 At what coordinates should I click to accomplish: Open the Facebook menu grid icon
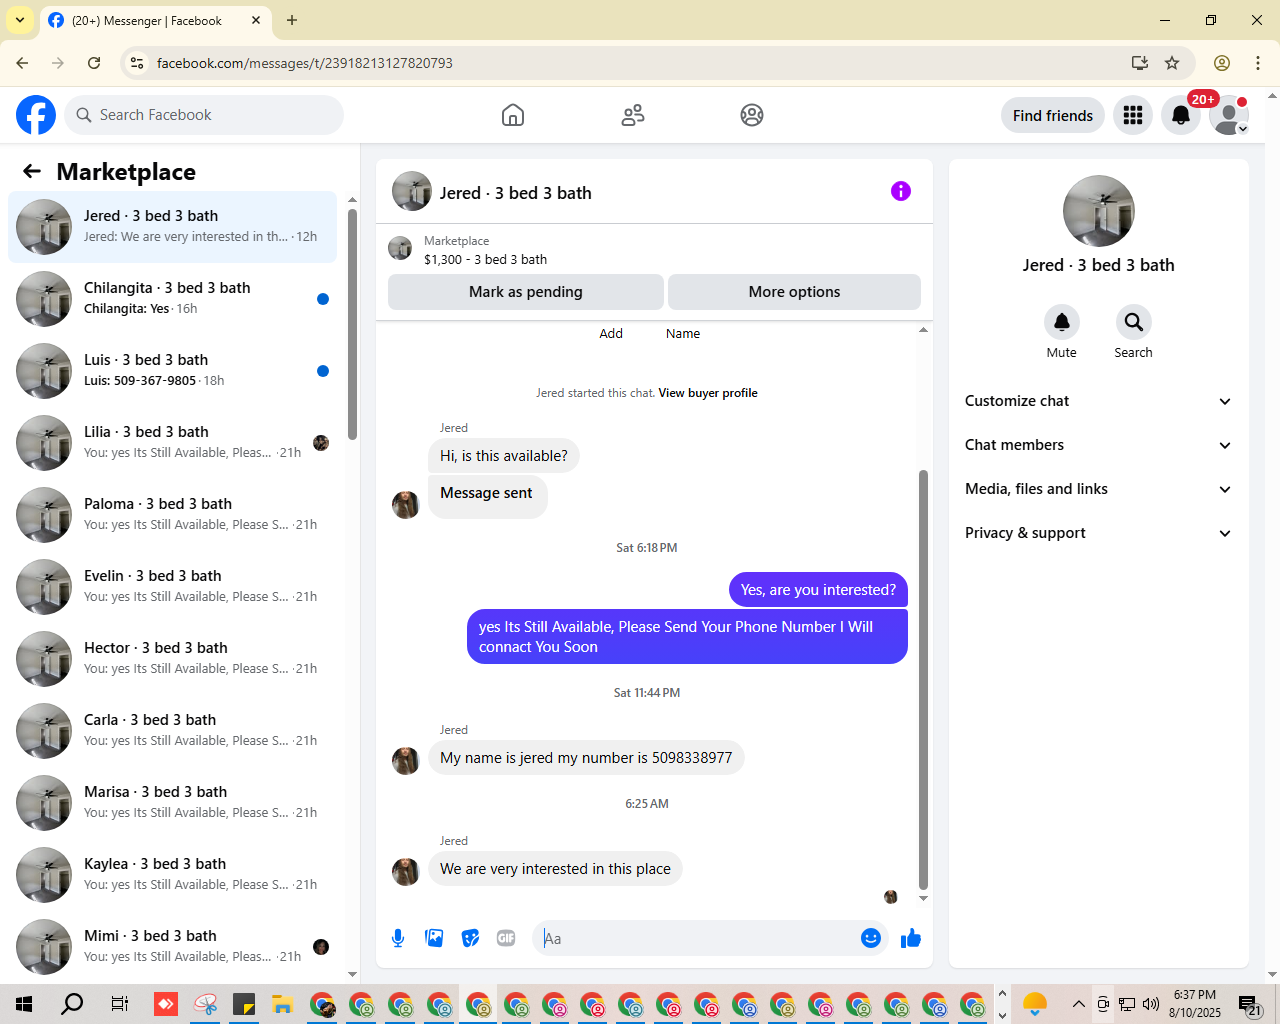[1133, 115]
